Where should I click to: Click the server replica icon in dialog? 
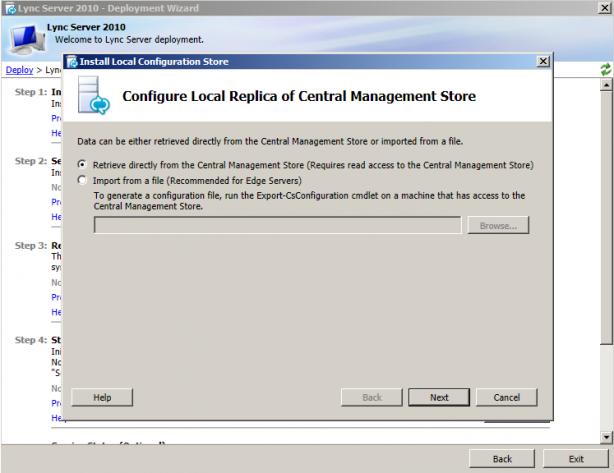[94, 96]
